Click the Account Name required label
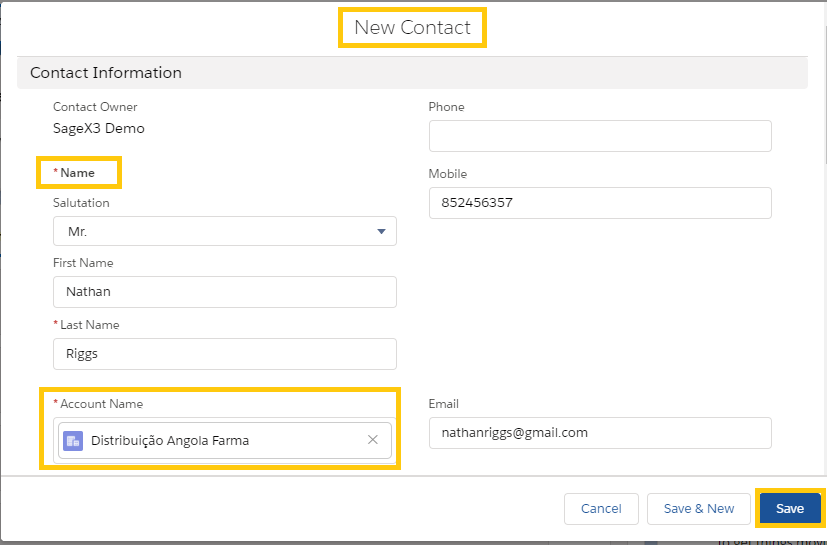Viewport: 827px width, 545px height. [x=98, y=404]
